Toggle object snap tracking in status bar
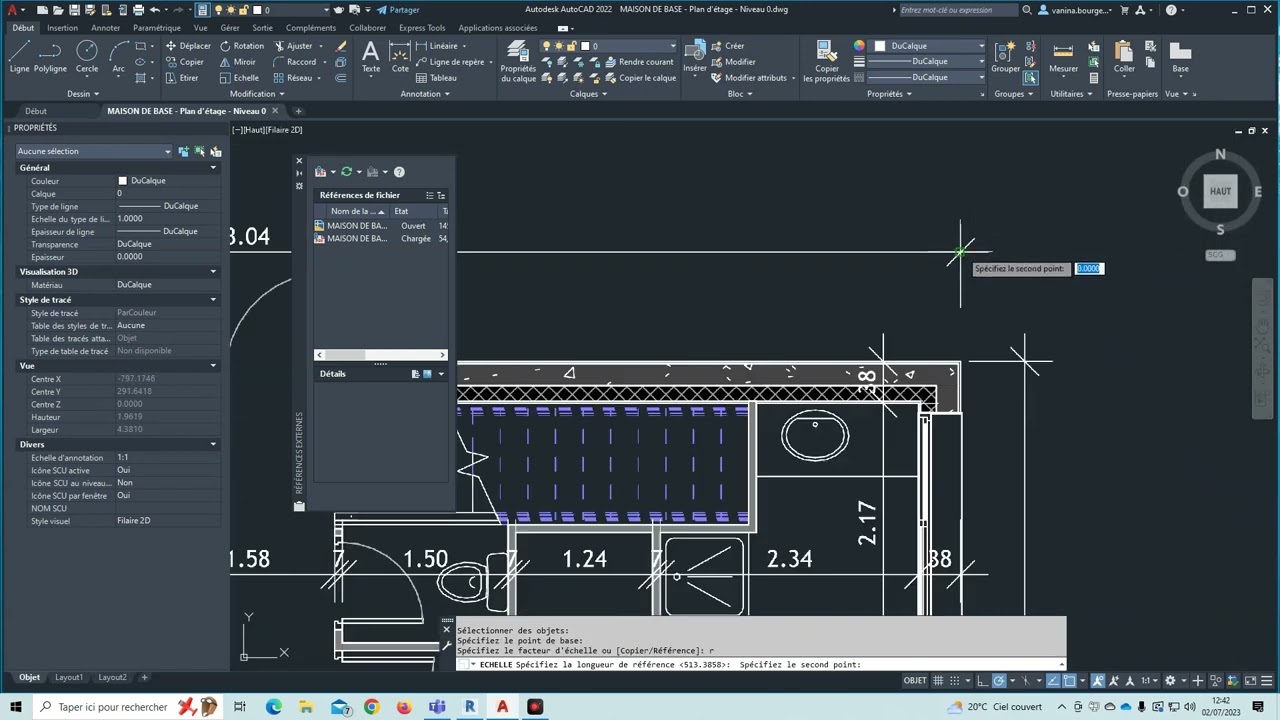1280x720 pixels. 1053,681
